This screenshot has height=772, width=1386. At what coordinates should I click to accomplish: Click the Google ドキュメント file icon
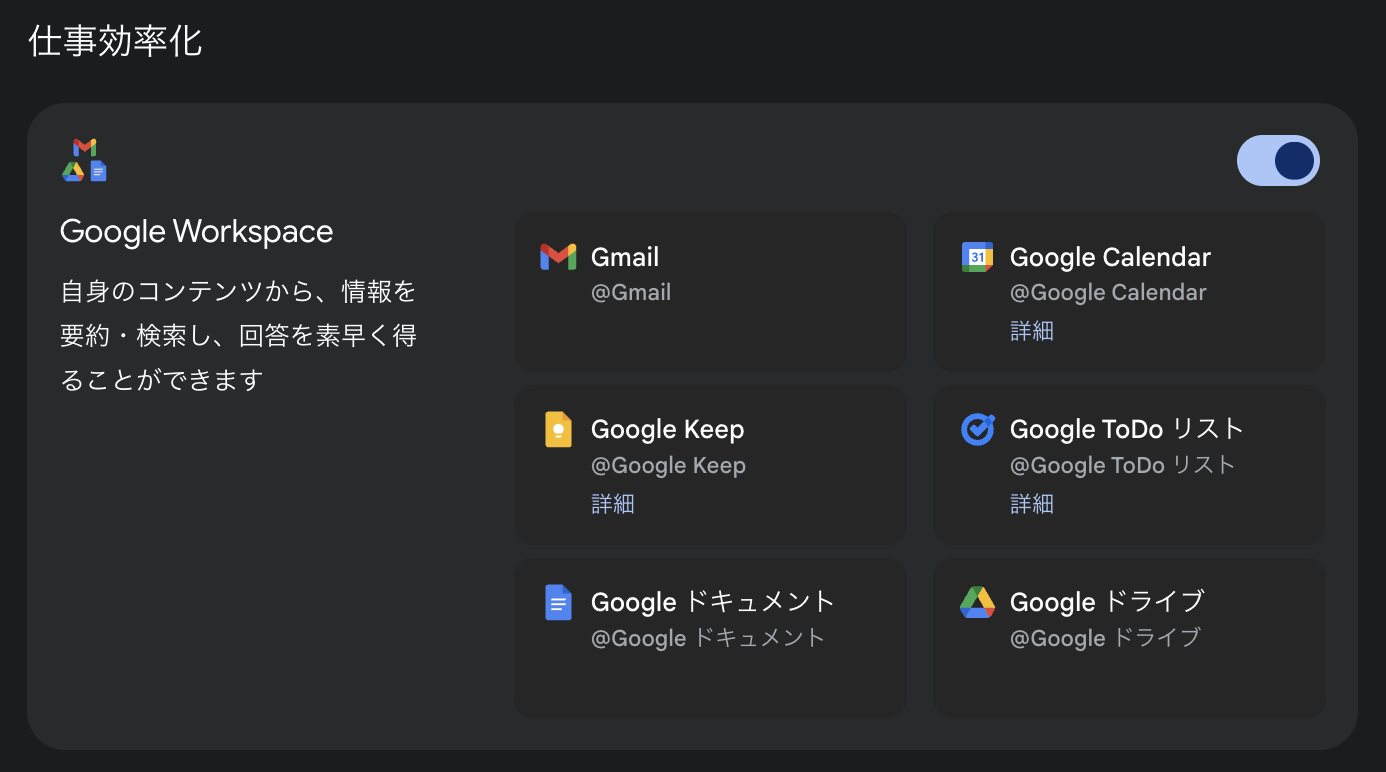click(558, 602)
